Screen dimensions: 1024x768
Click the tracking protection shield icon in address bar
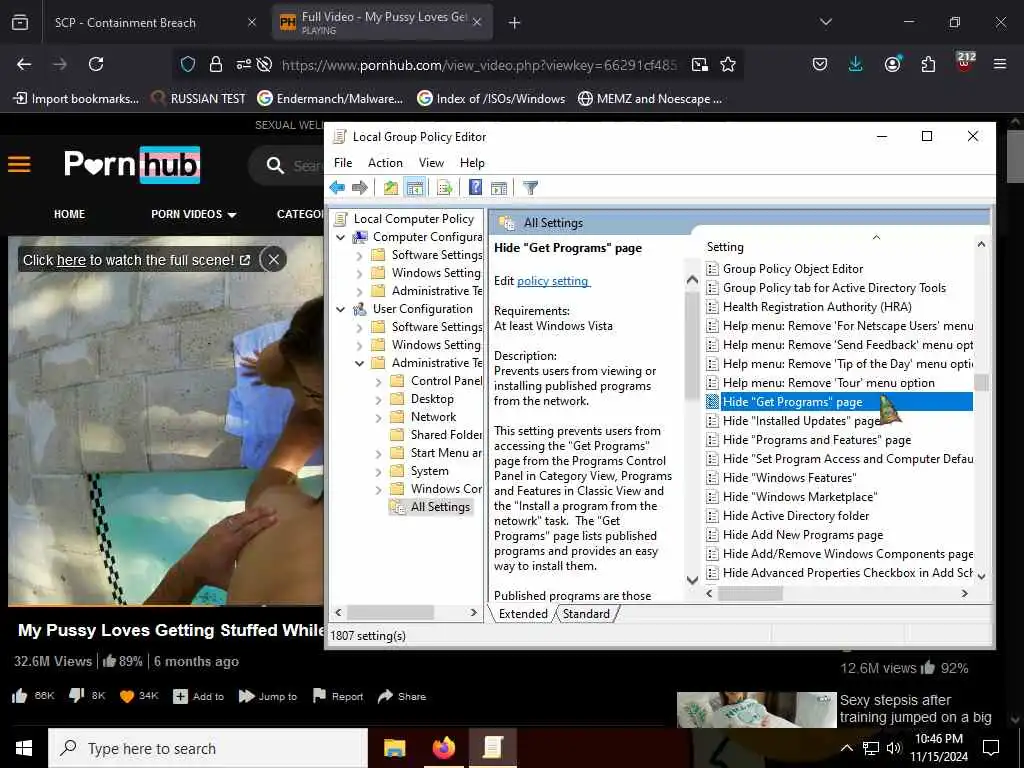click(x=188, y=64)
